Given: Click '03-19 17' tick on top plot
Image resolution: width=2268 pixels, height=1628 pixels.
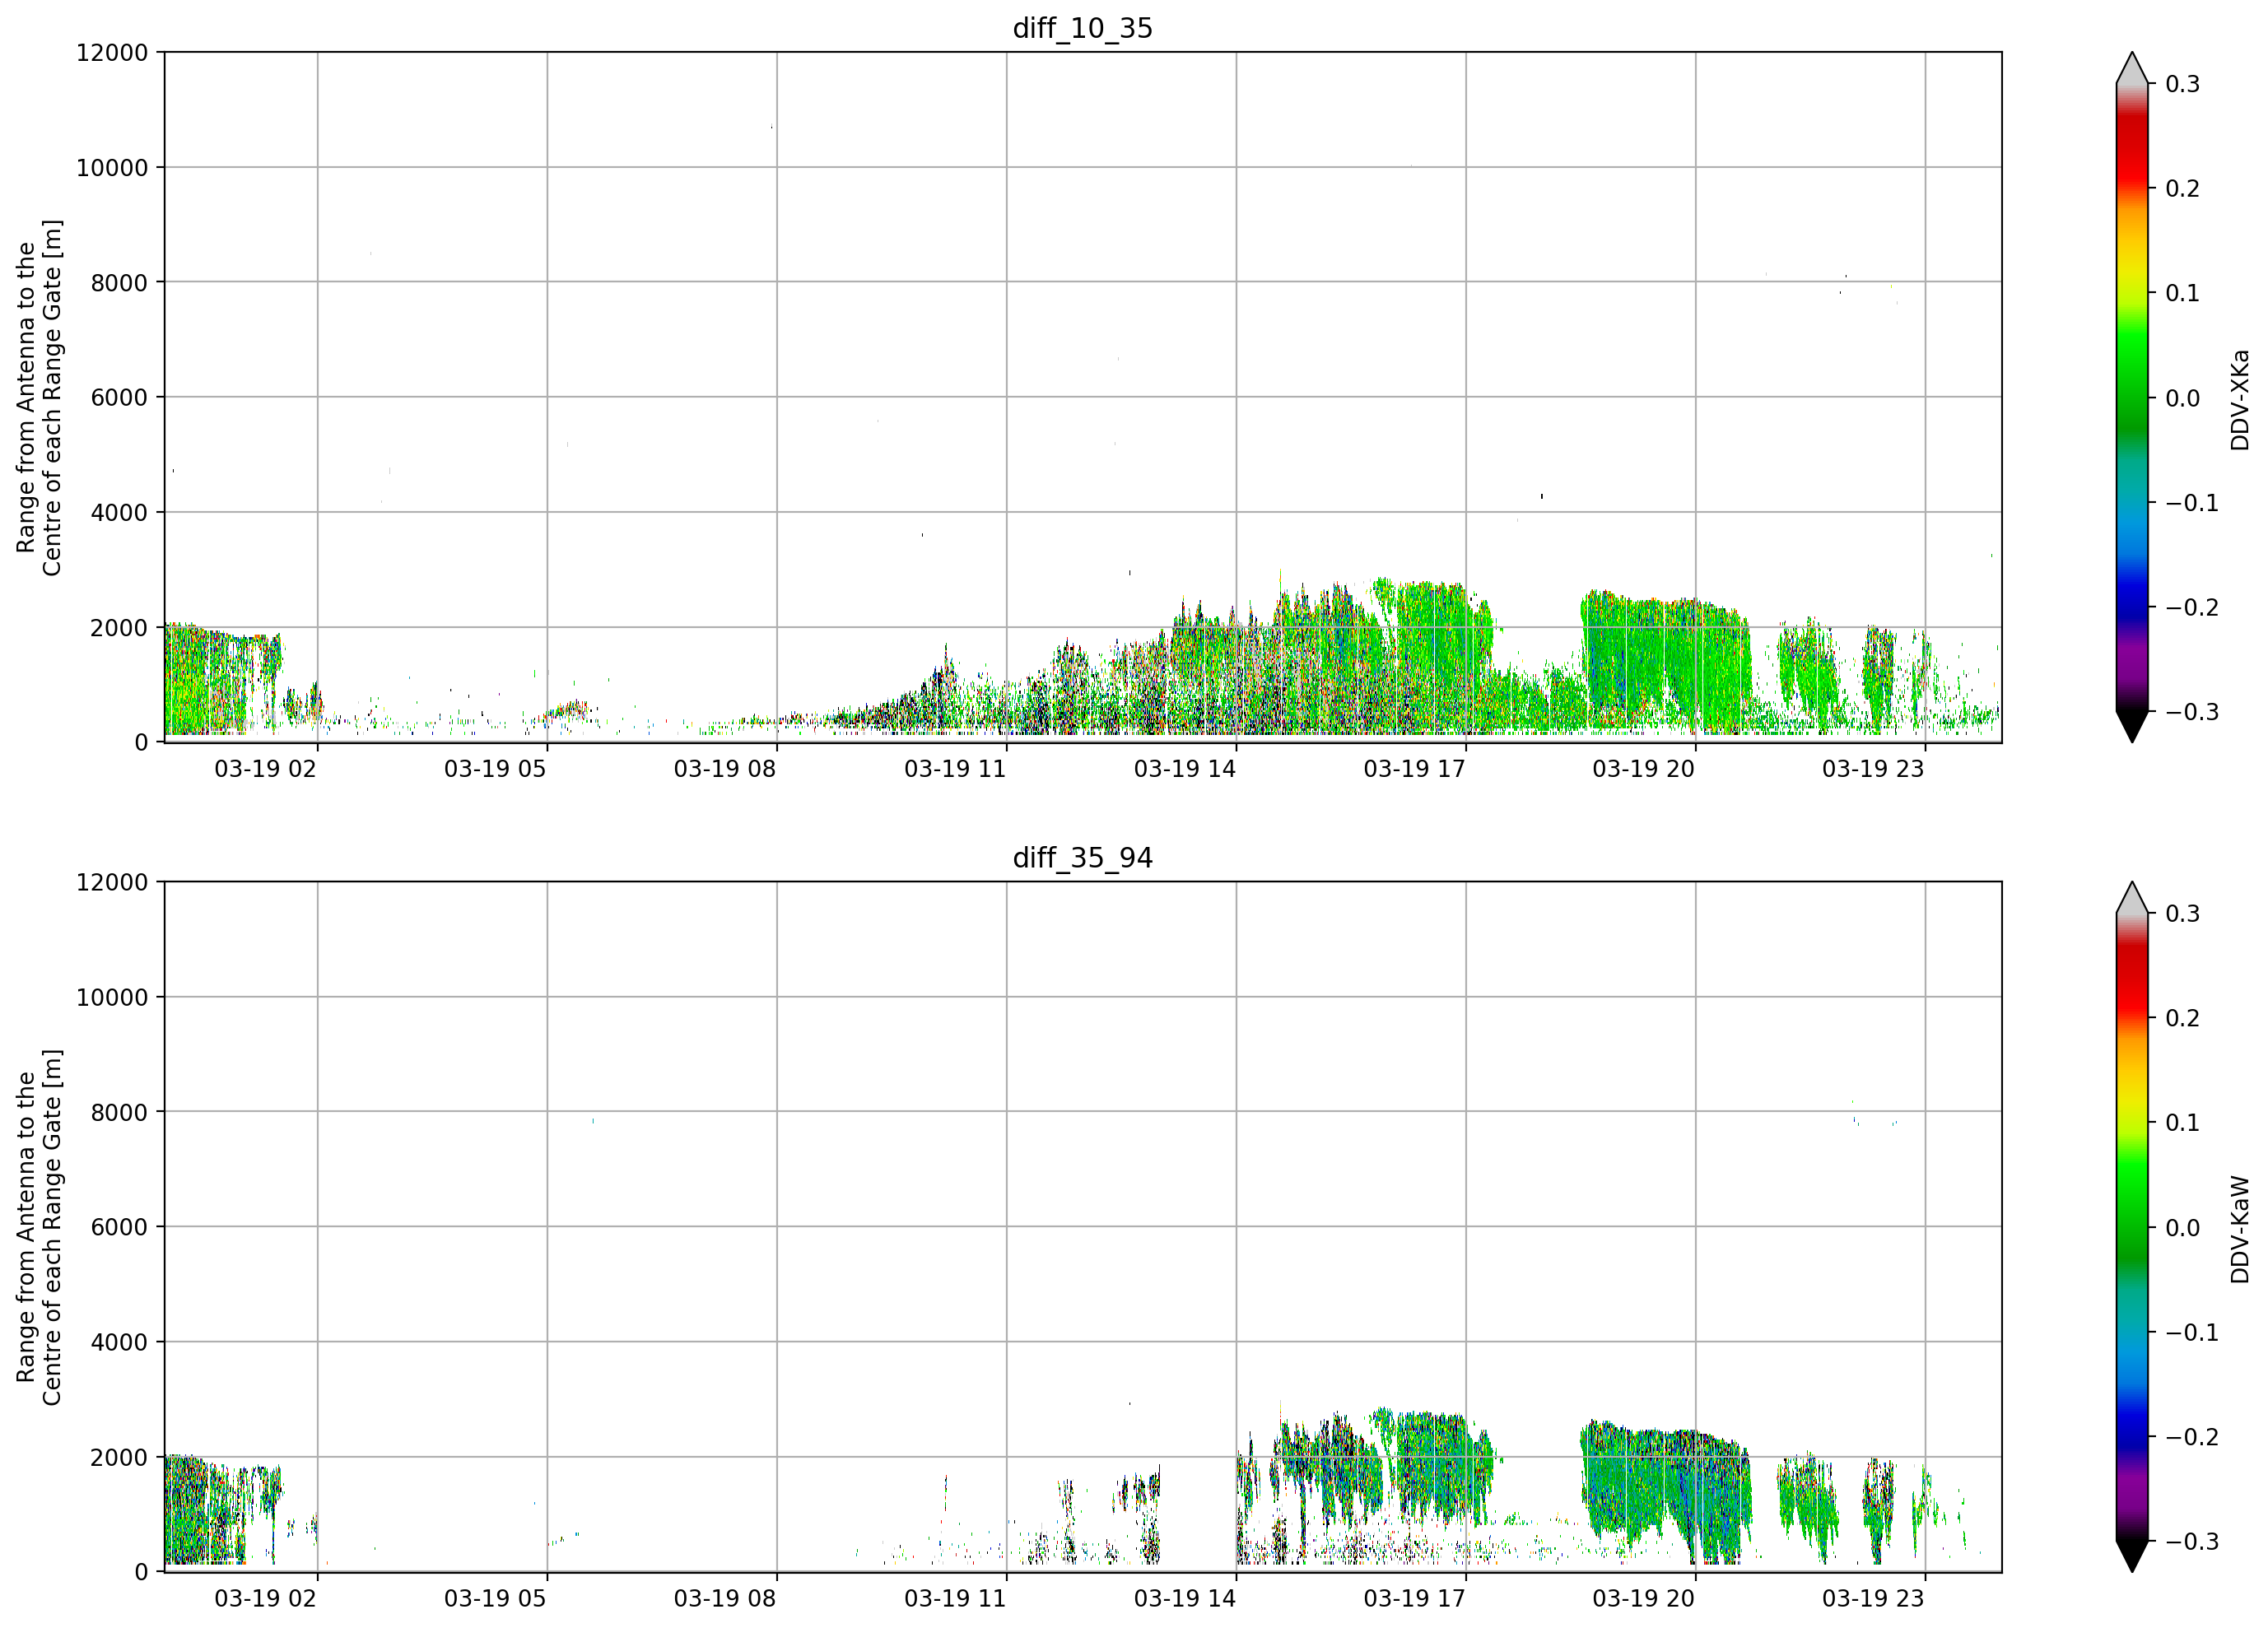Looking at the screenshot, I should click(x=1414, y=769).
